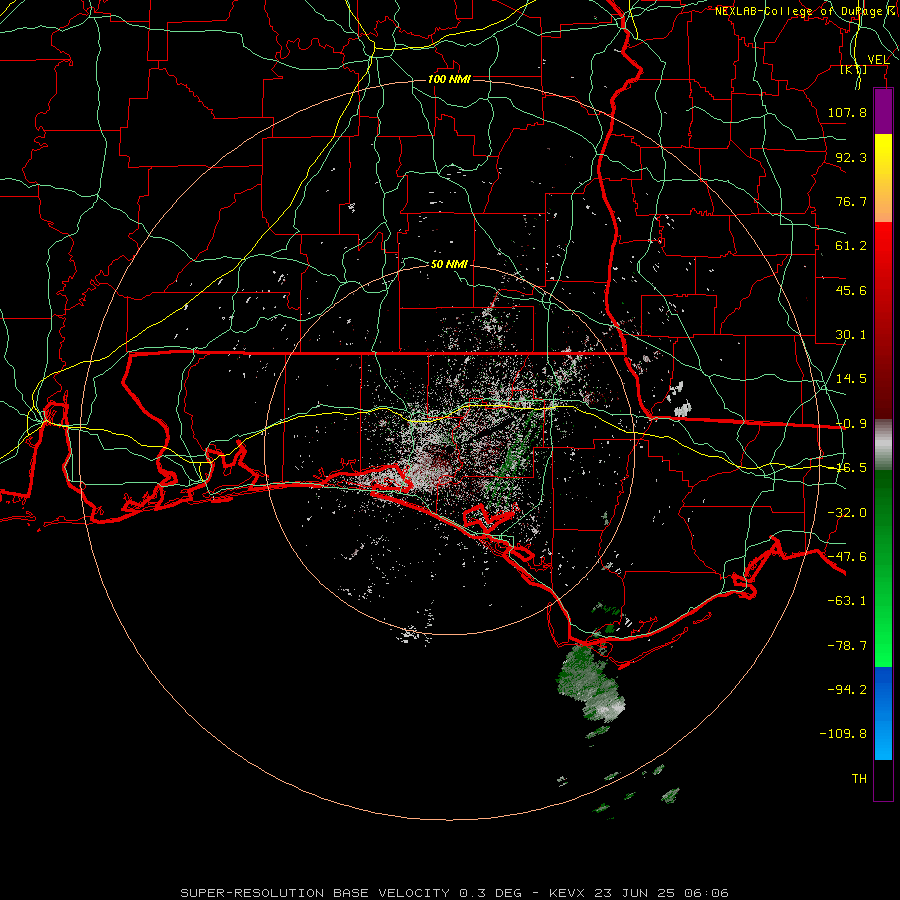Click the 45.6 velocity scale value

point(851,290)
